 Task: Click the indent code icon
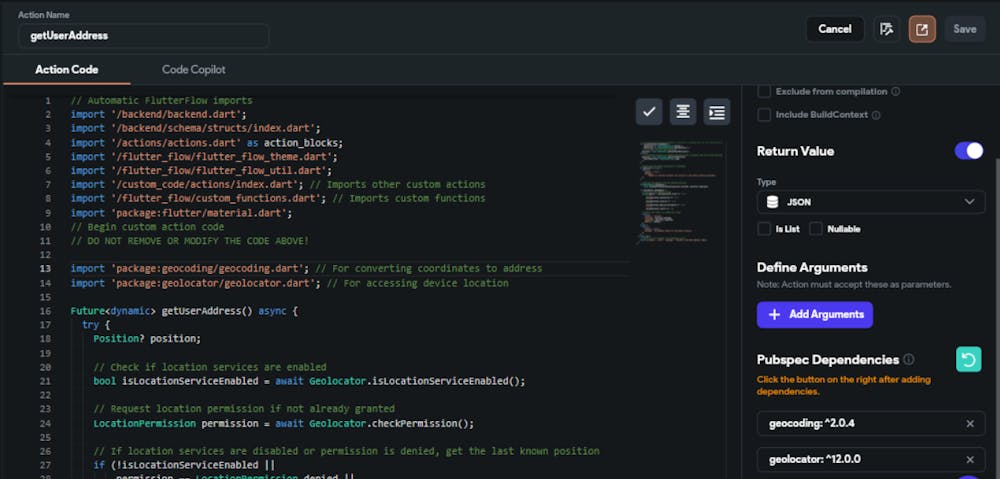coord(716,112)
